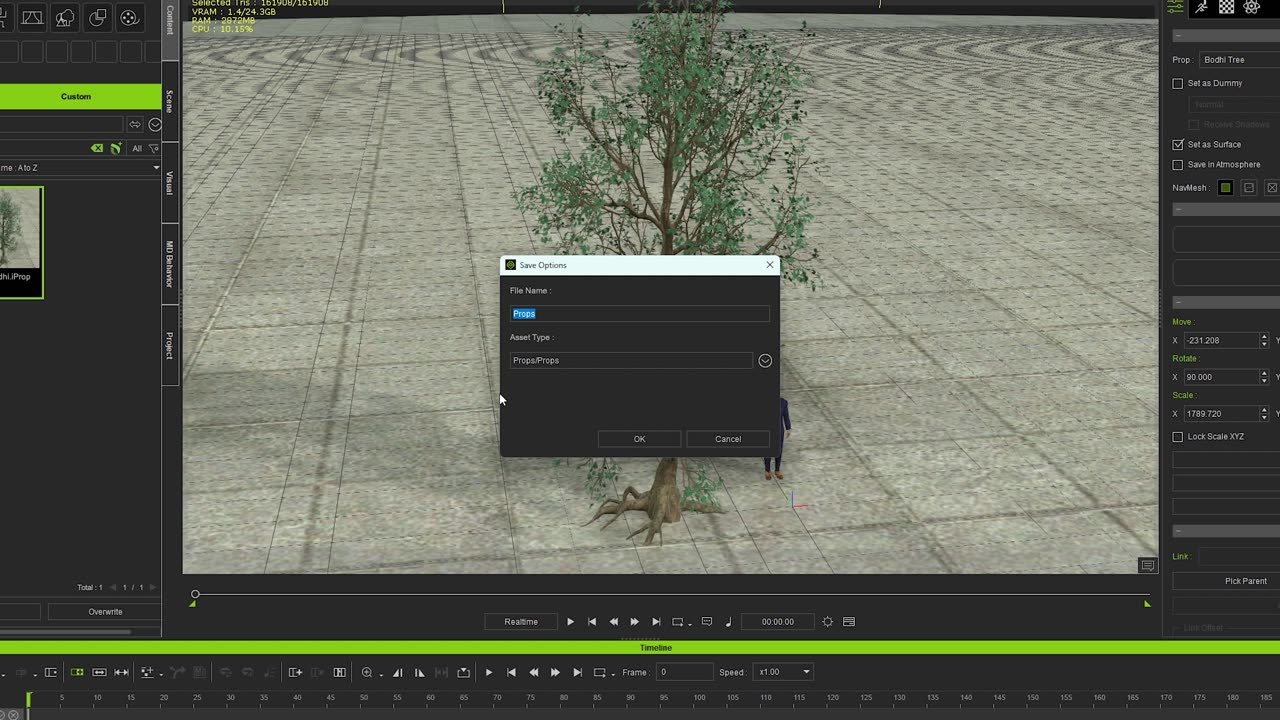Click the Overwrite button
Viewport: 1280px width, 720px height.
(x=105, y=612)
